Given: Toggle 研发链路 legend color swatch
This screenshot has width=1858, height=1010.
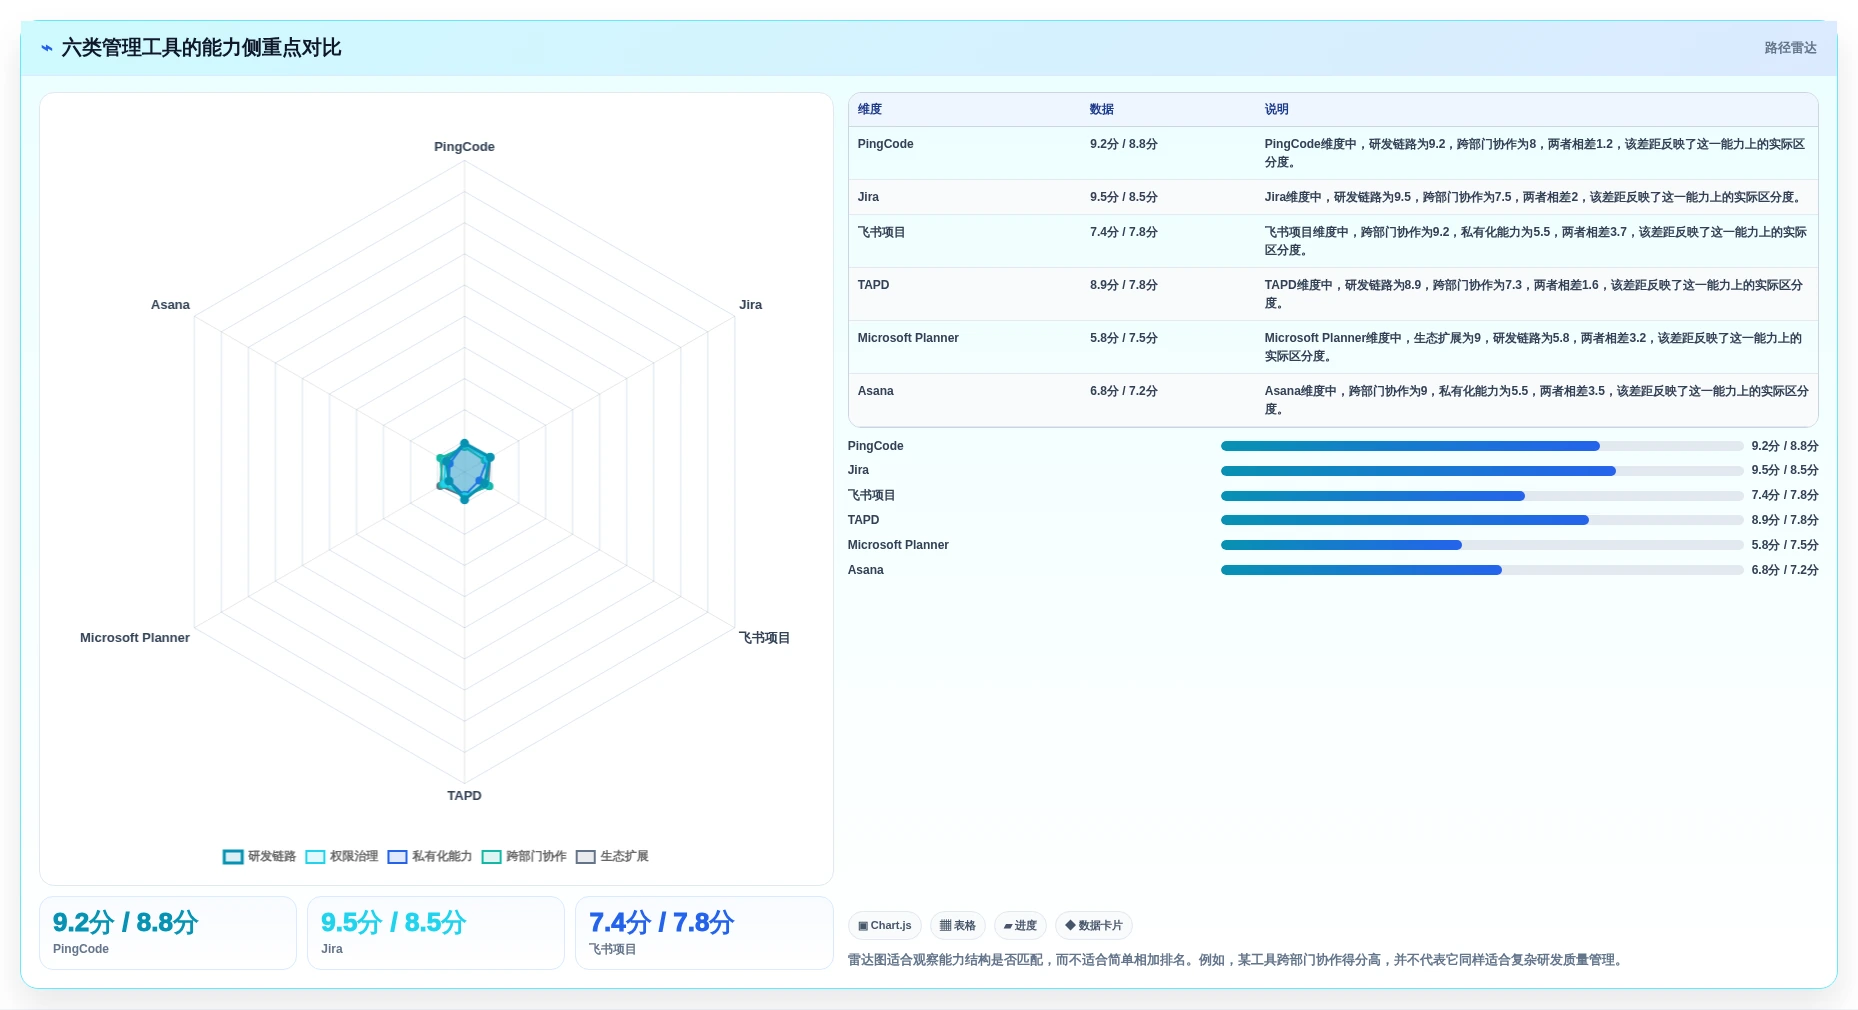Looking at the screenshot, I should (x=233, y=857).
